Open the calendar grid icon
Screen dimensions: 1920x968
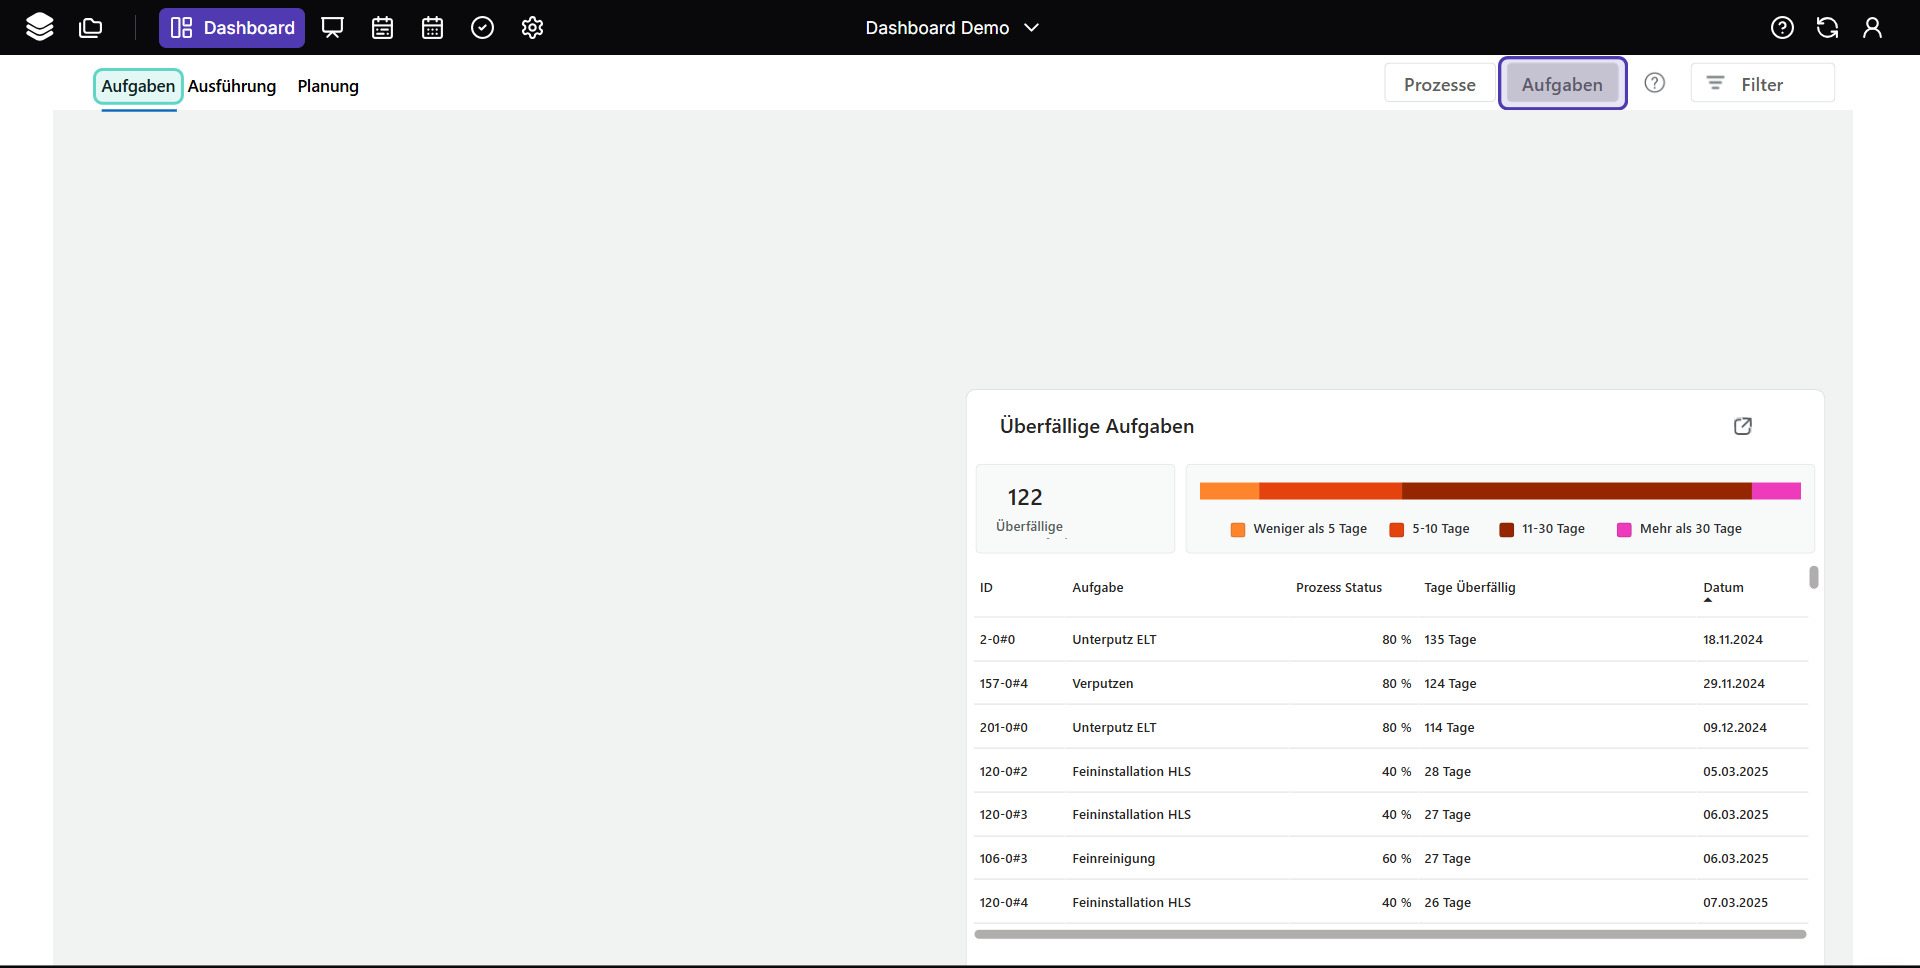point(432,27)
